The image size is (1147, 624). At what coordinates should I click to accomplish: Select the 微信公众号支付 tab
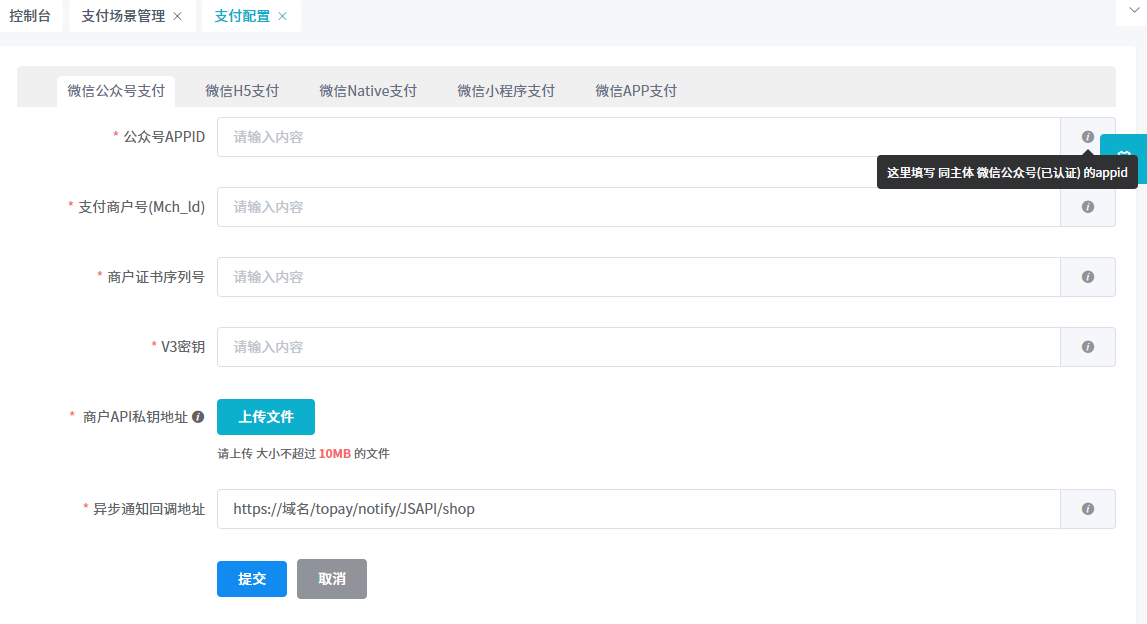(116, 91)
